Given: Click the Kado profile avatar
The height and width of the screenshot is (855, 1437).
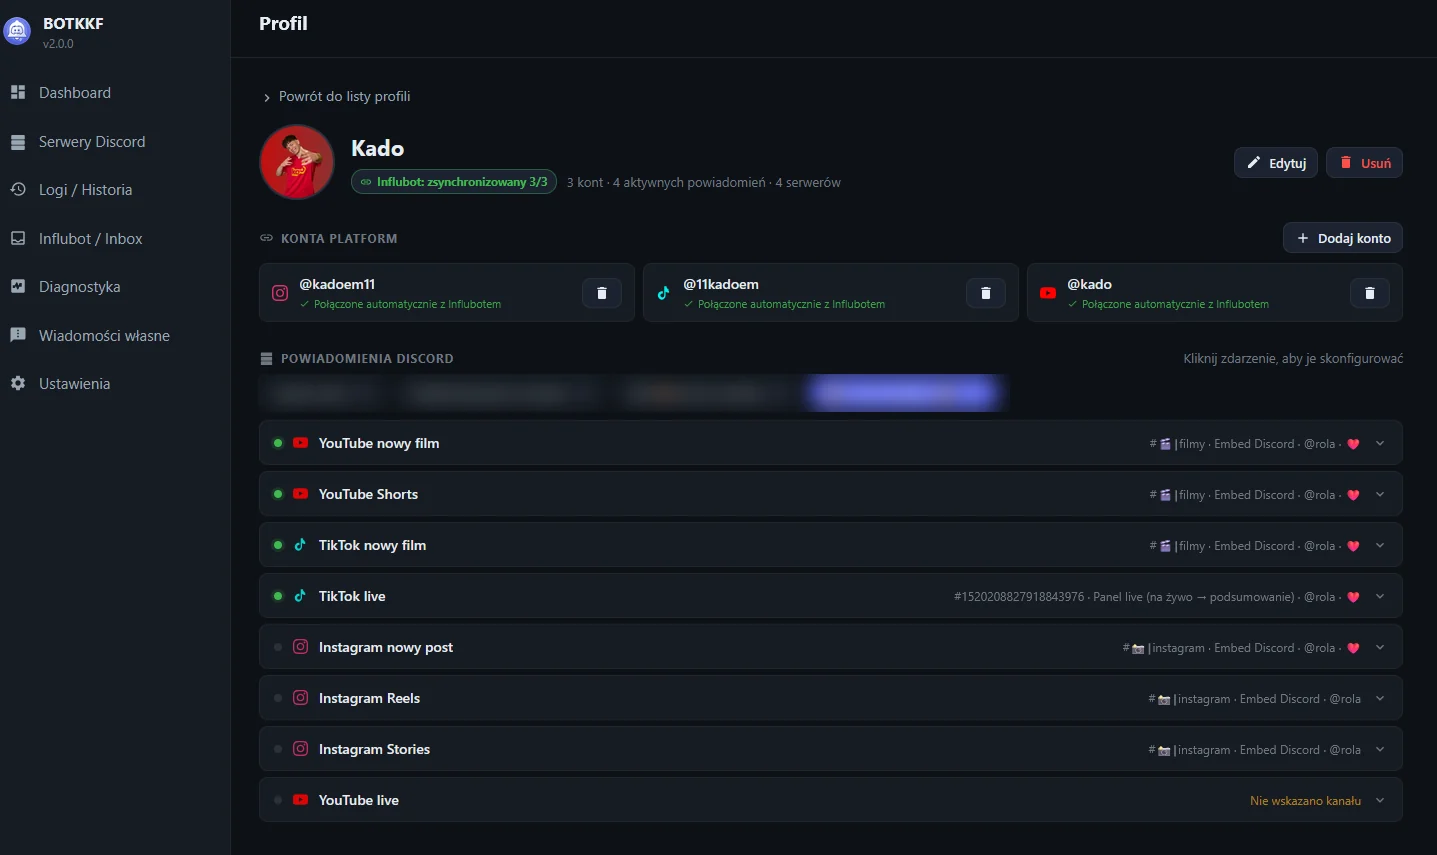Looking at the screenshot, I should click(x=297, y=162).
